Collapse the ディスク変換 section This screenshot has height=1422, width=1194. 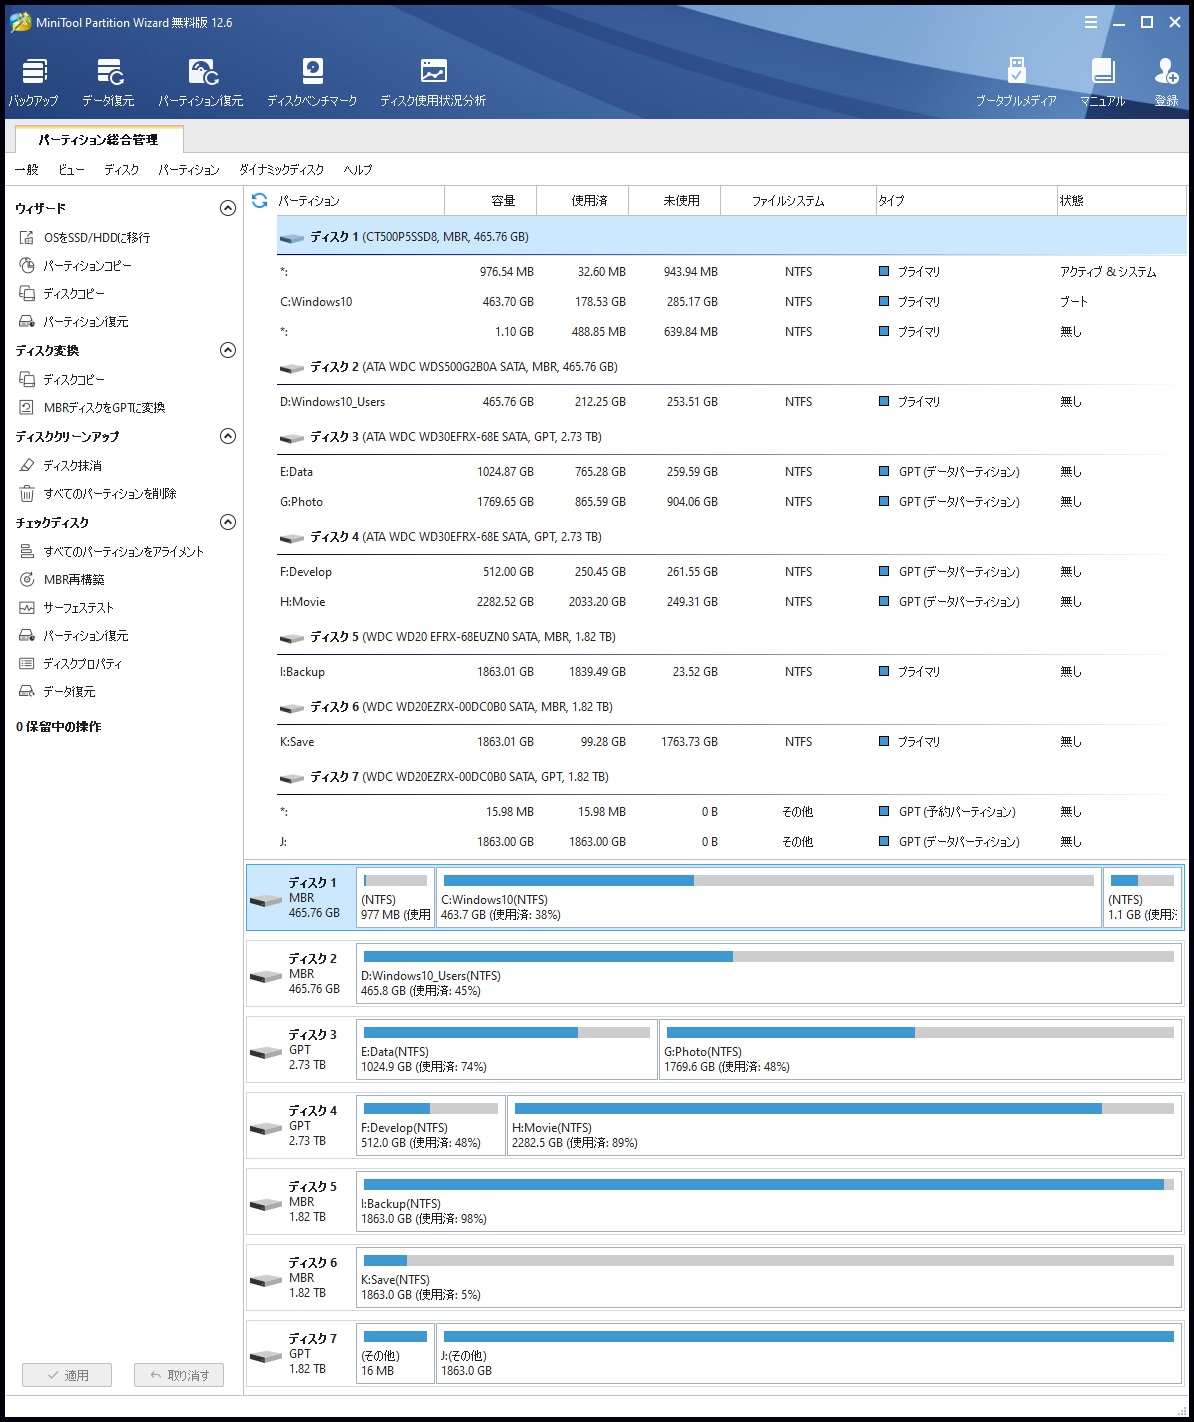pos(228,350)
